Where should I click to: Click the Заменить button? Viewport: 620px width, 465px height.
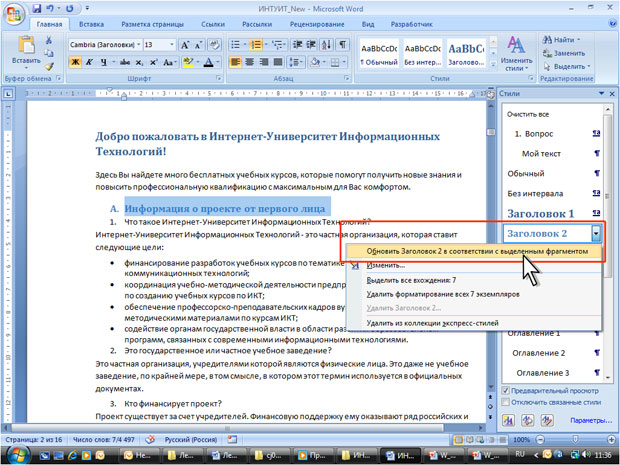pyautogui.click(x=564, y=53)
